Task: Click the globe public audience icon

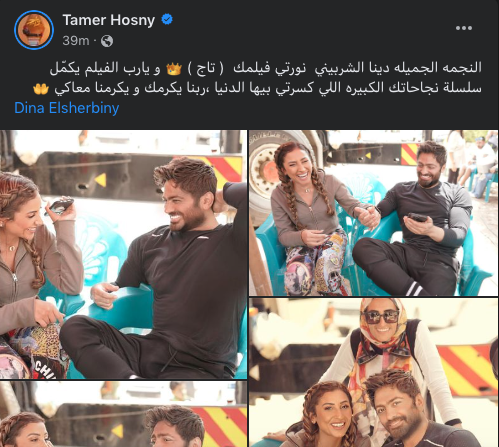Action: [107, 41]
